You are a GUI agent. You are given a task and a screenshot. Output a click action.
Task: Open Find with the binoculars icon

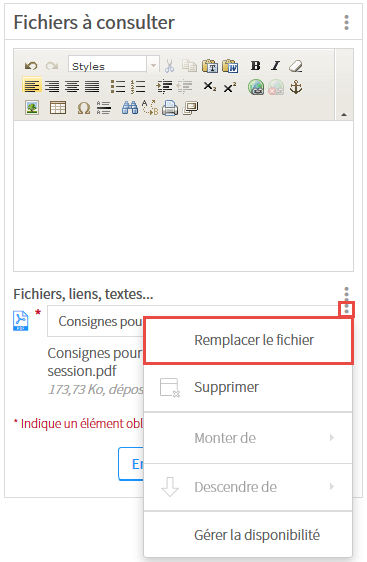pyautogui.click(x=129, y=108)
